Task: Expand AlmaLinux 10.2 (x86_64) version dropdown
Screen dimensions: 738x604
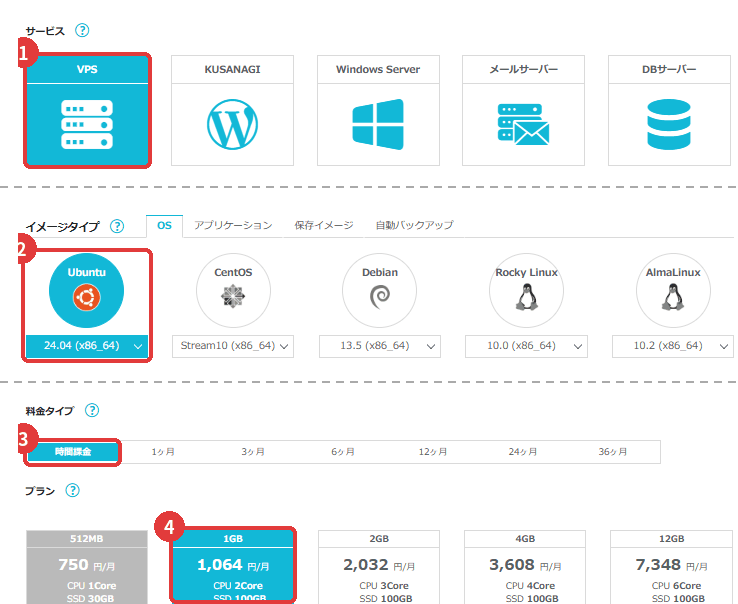Action: point(673,346)
